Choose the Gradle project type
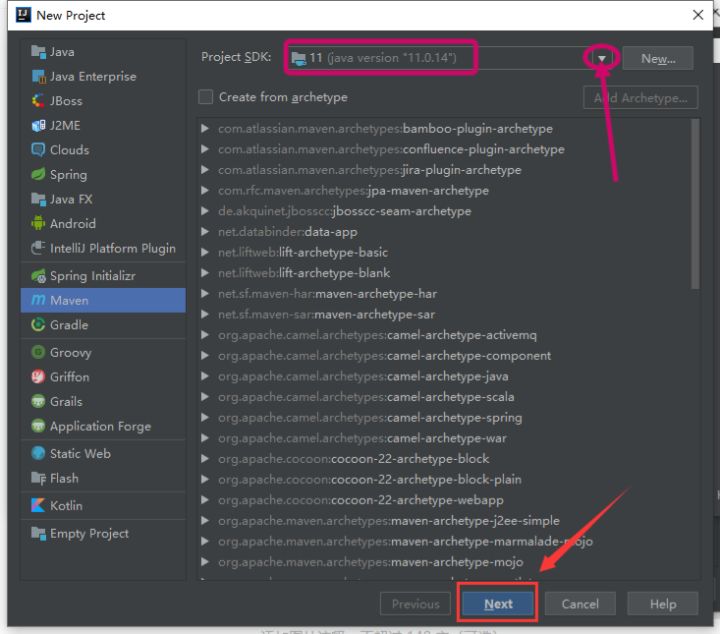This screenshot has height=634, width=720. [103, 325]
